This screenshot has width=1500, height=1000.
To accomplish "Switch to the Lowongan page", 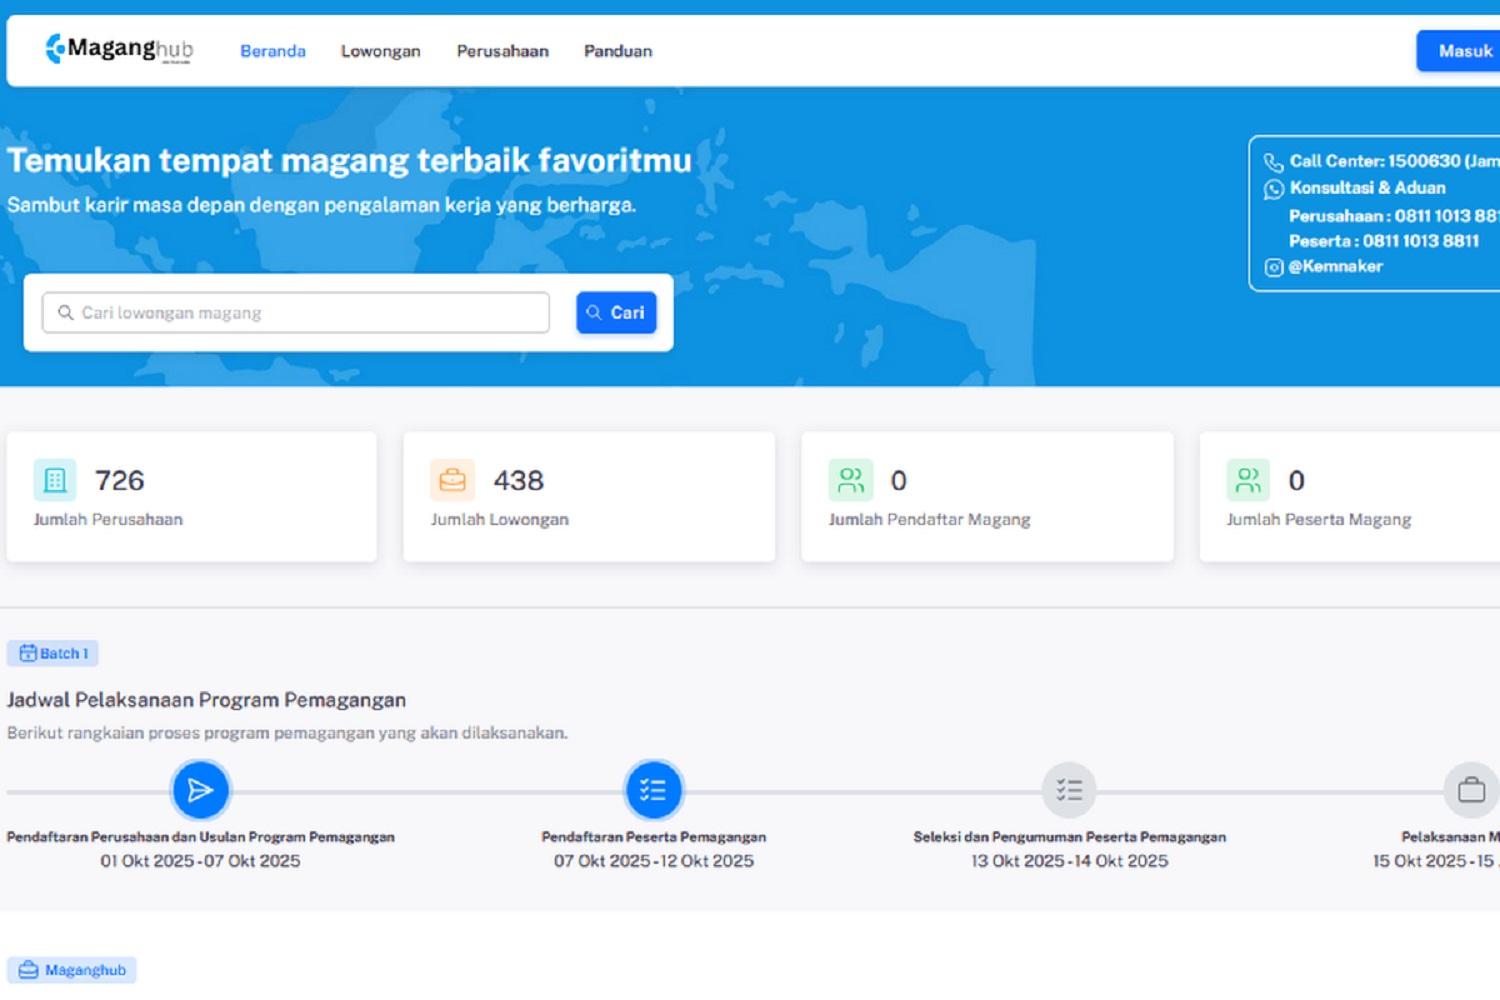I will (x=380, y=51).
